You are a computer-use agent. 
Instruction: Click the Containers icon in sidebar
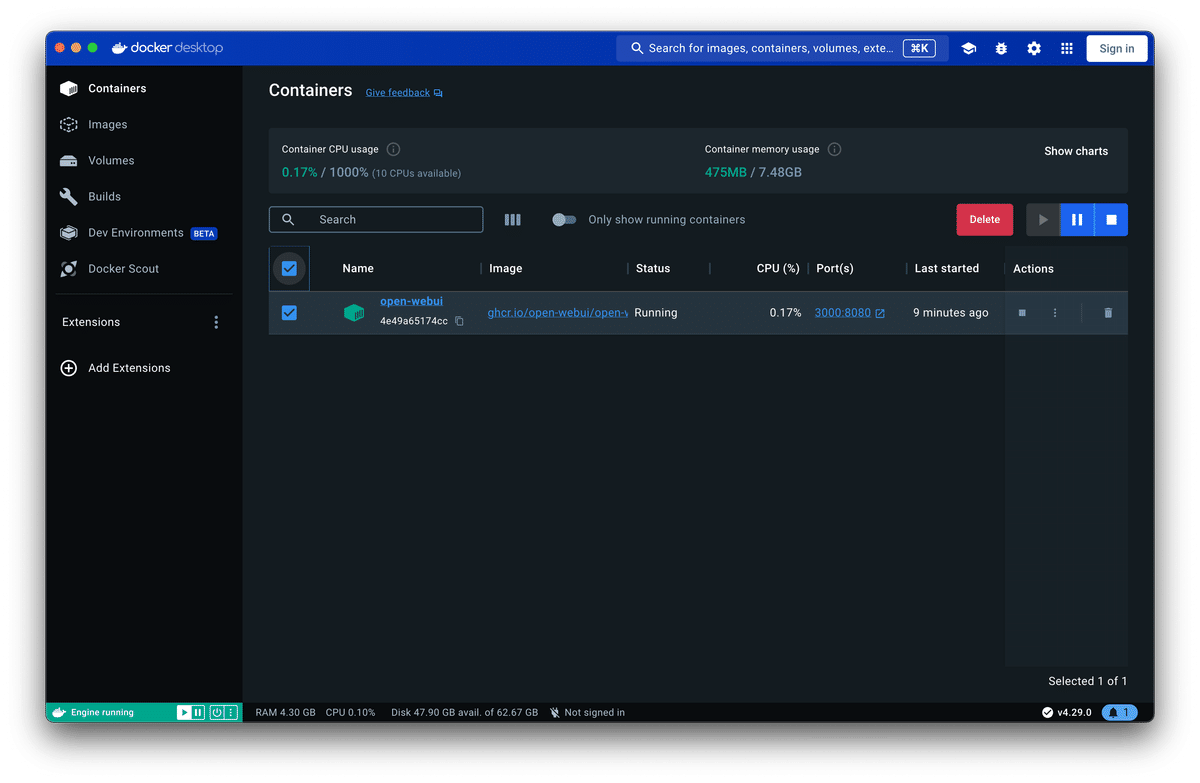(69, 88)
